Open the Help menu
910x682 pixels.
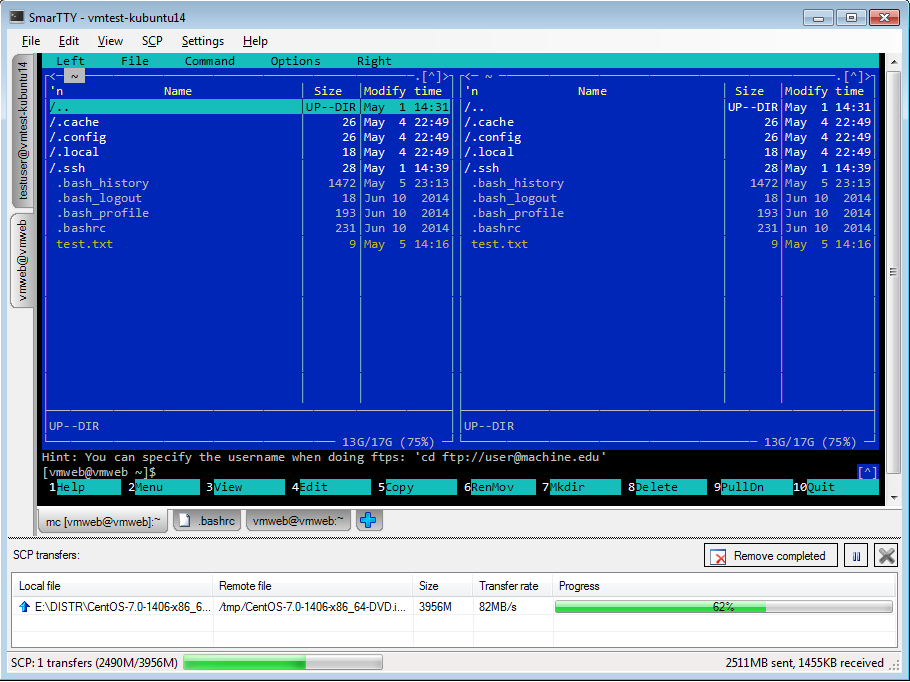tap(255, 41)
